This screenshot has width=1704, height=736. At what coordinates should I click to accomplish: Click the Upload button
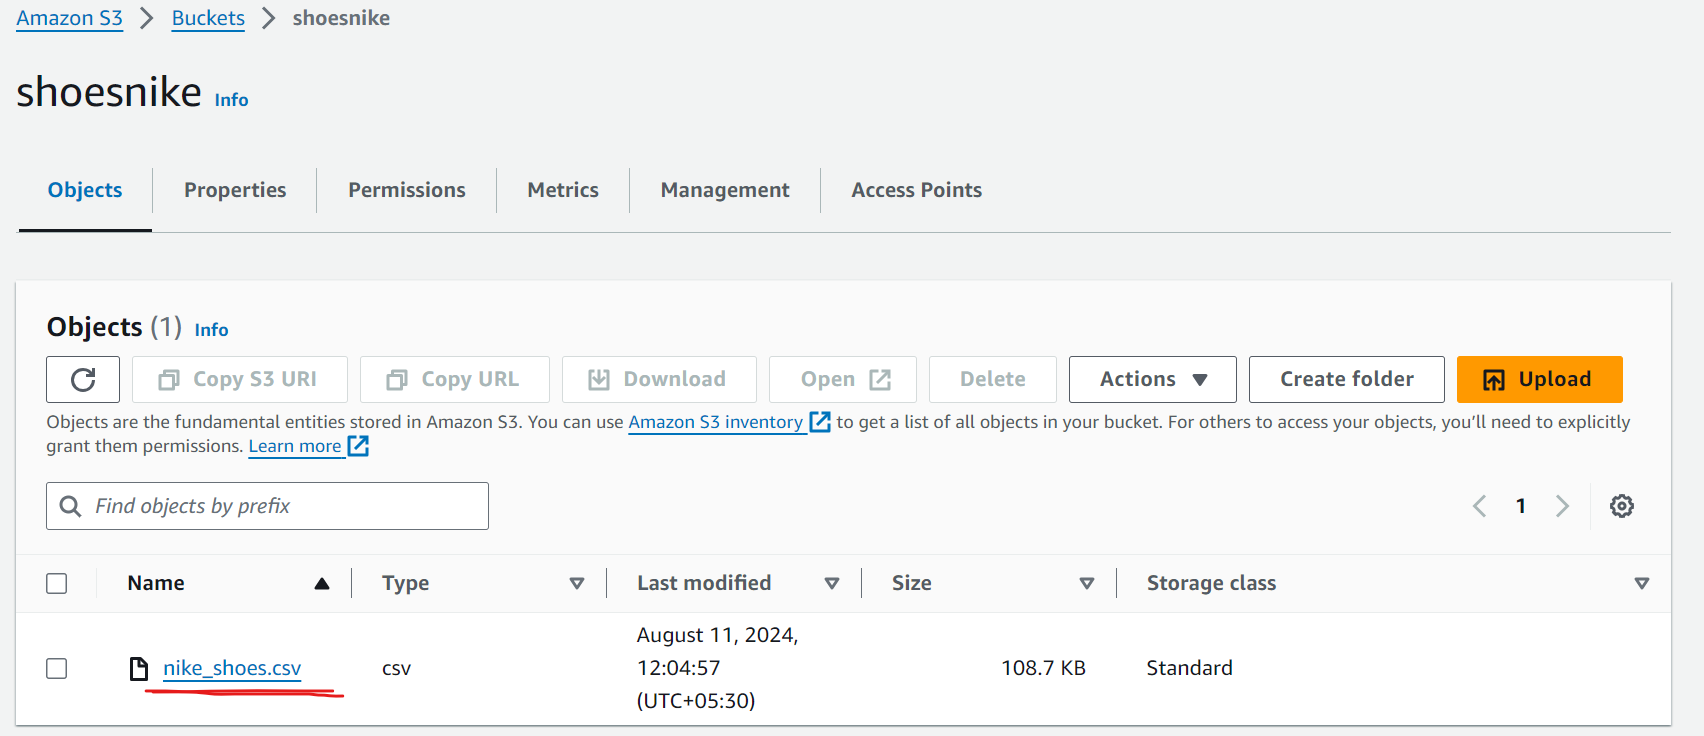coord(1539,379)
